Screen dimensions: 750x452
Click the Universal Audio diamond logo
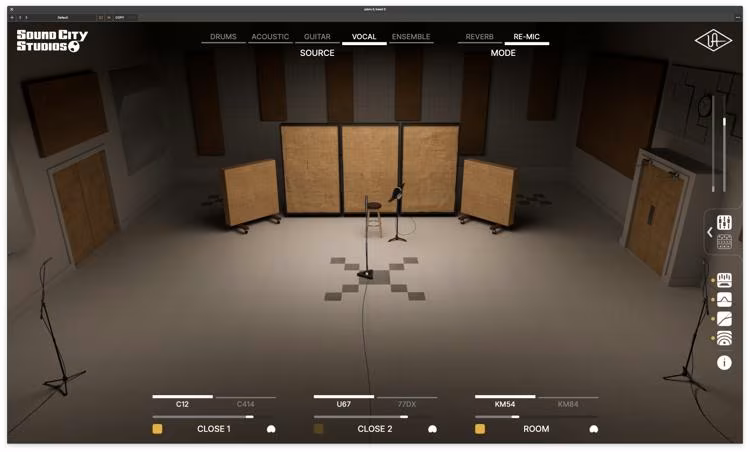(713, 41)
